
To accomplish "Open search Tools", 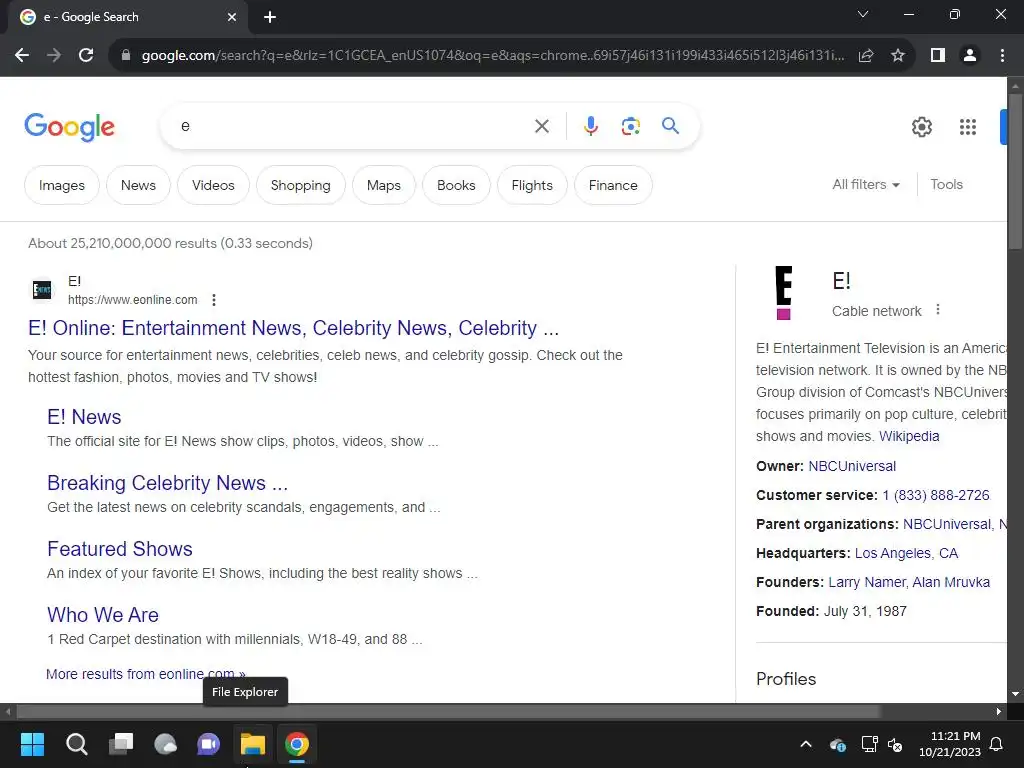I will (946, 185).
